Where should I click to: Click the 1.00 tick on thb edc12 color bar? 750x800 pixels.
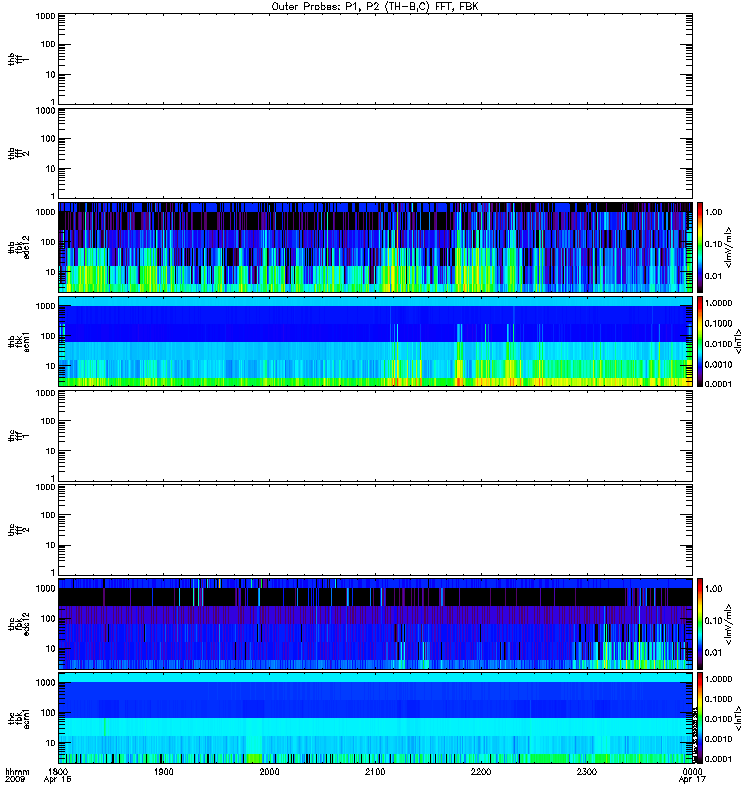(x=713, y=212)
